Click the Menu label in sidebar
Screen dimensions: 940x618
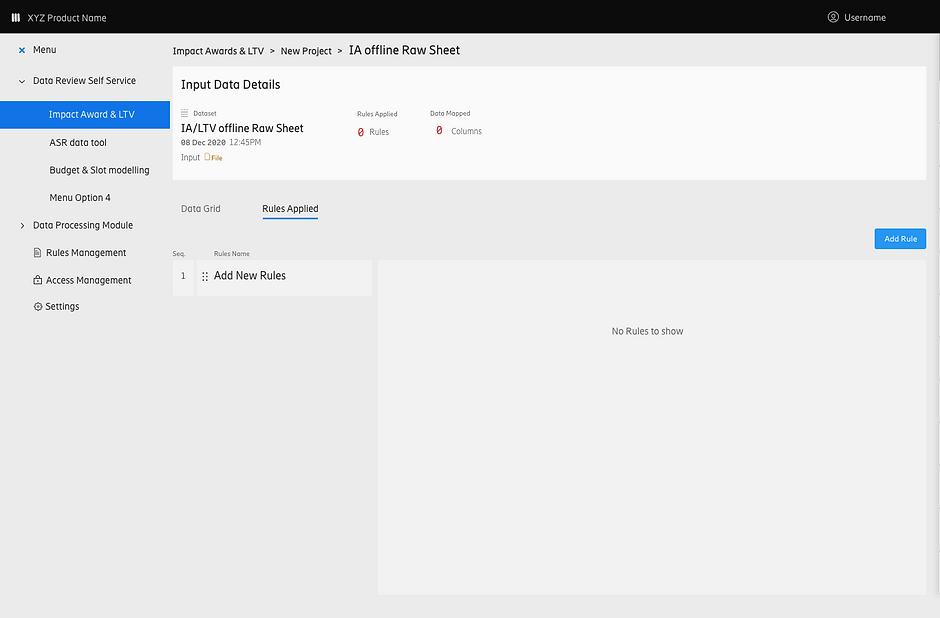click(x=44, y=50)
